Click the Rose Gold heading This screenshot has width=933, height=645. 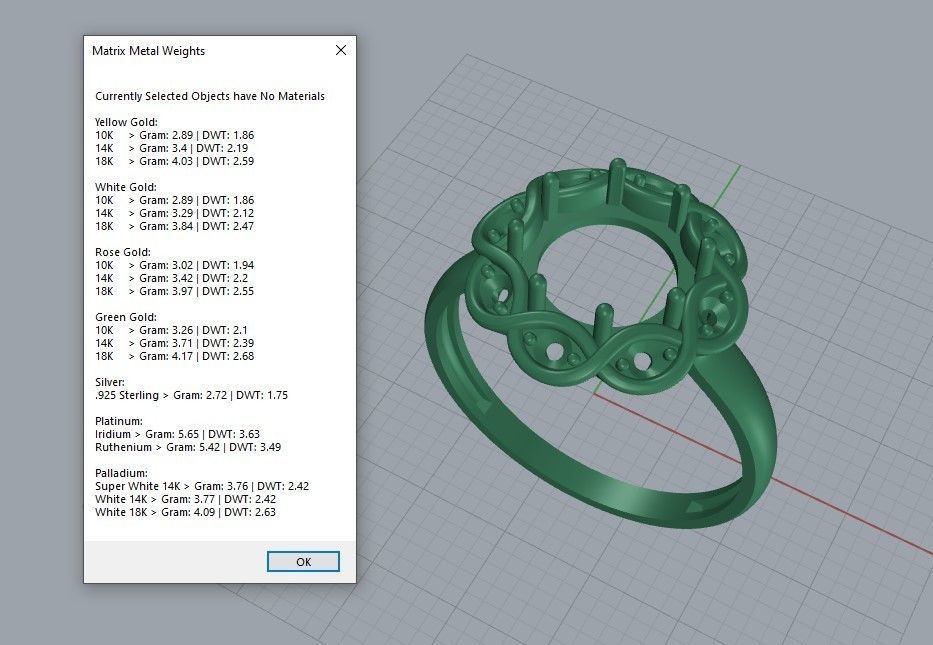tap(123, 252)
